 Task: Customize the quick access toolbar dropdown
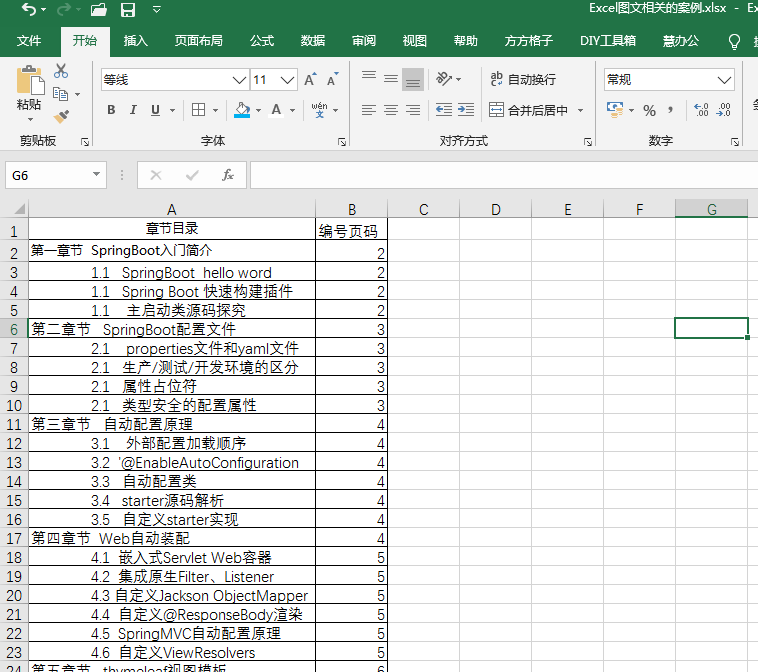coord(157,10)
